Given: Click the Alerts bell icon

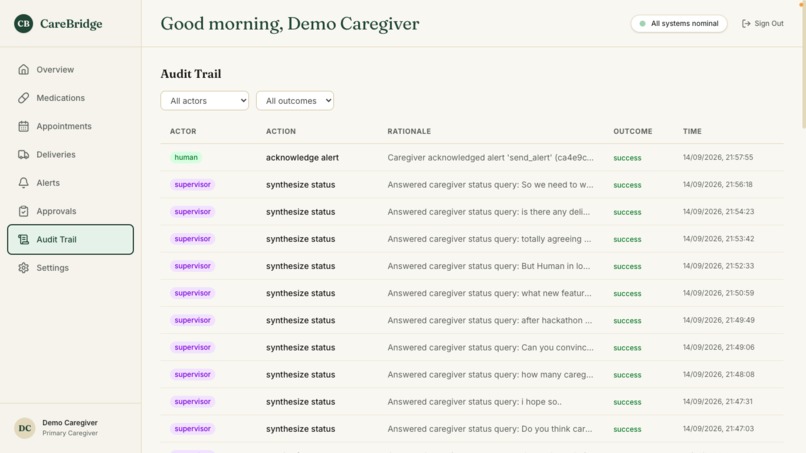Looking at the screenshot, I should coord(24,183).
